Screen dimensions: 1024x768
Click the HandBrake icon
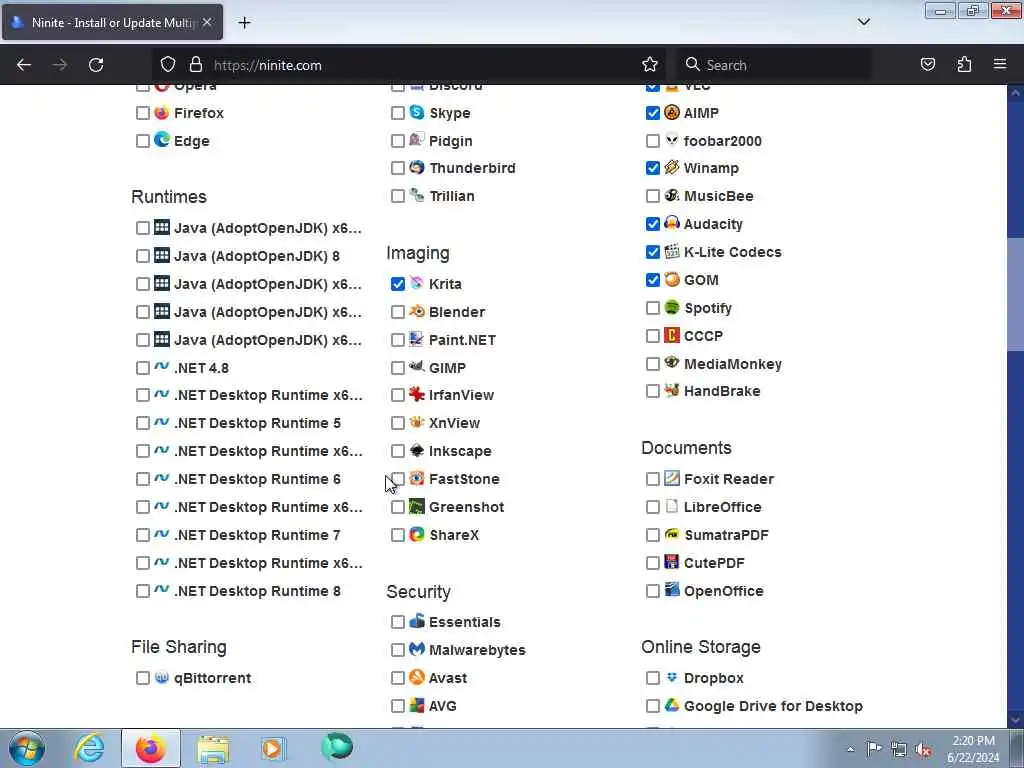pos(672,391)
